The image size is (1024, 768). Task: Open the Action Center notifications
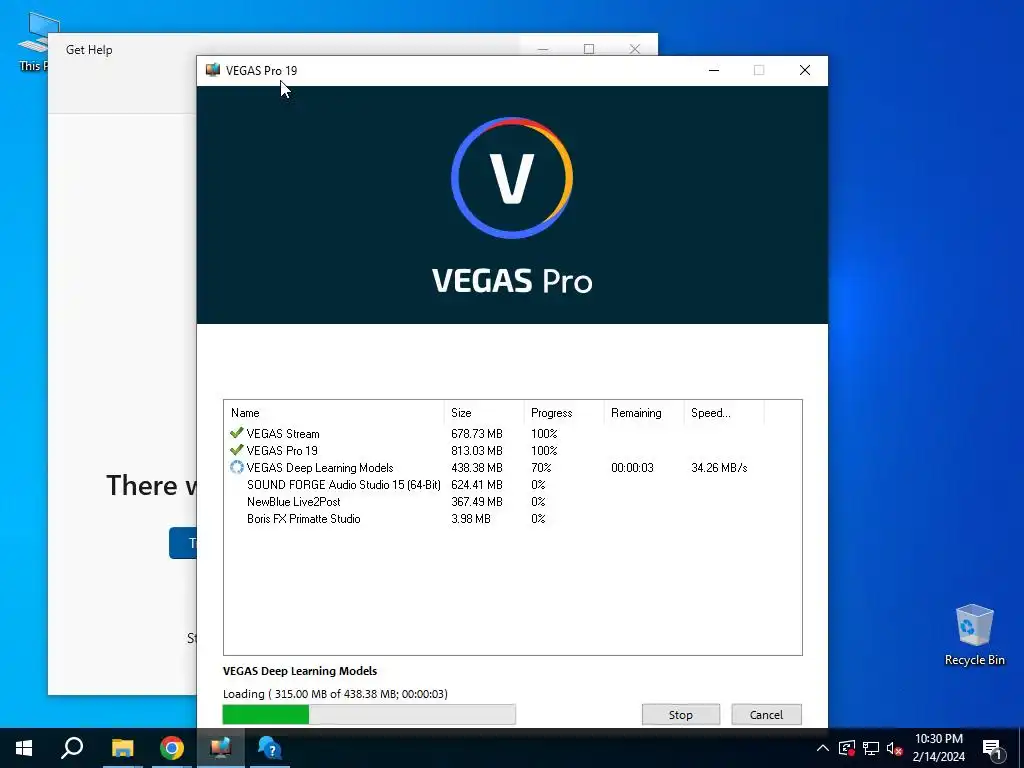pyautogui.click(x=993, y=749)
